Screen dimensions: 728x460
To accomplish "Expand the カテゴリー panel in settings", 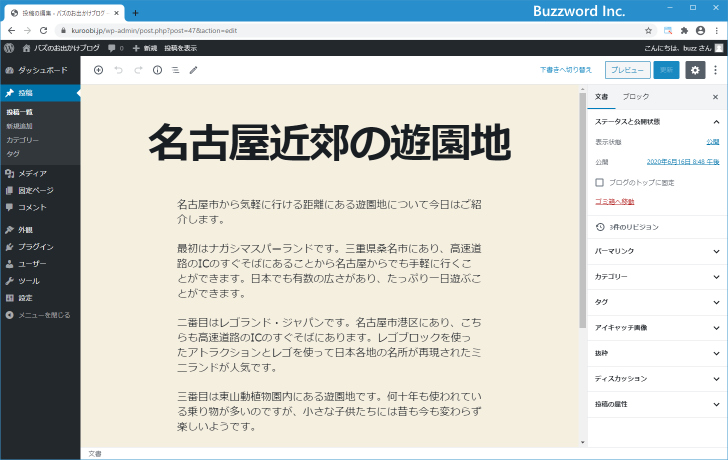I will 657,277.
